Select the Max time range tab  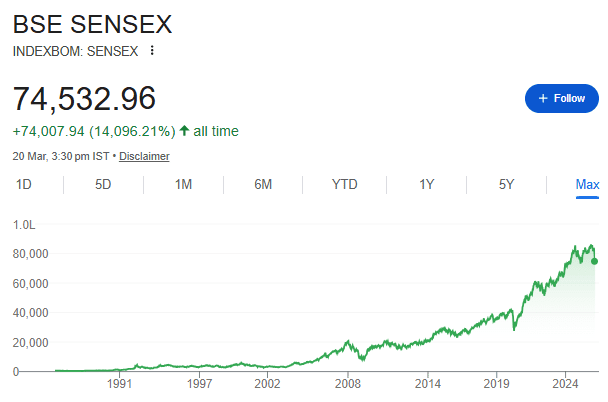587,184
